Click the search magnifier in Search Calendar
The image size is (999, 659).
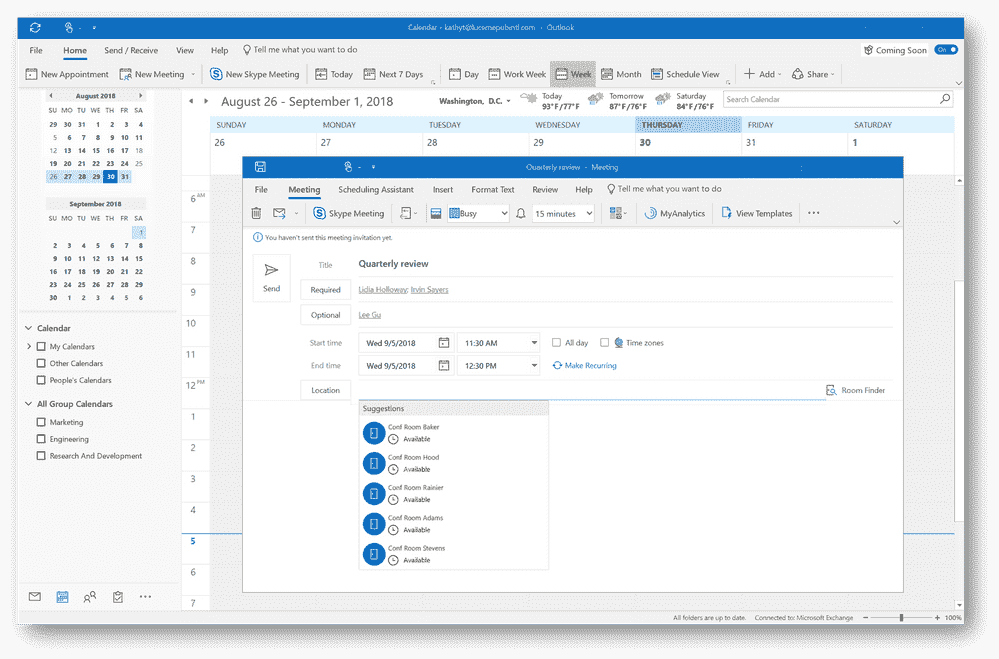pyautogui.click(x=945, y=99)
